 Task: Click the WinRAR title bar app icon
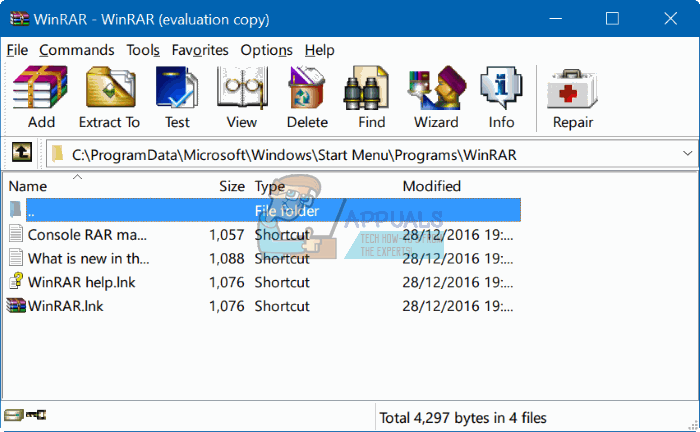(19, 19)
